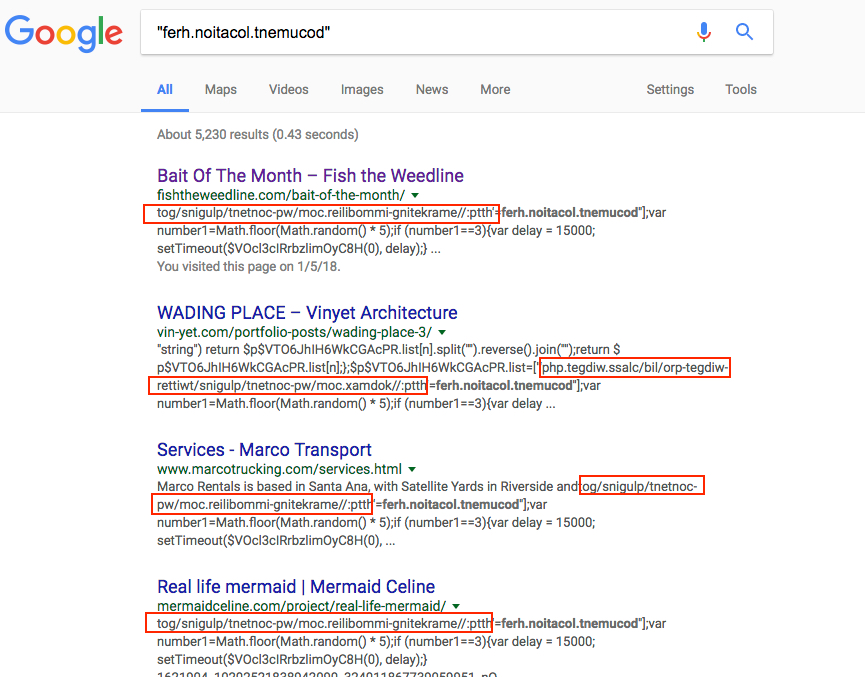Click 'Marco Rentals is based in Santa Ana' snippet
Screen dimensions: 865x677
pyautogui.click(x=262, y=487)
